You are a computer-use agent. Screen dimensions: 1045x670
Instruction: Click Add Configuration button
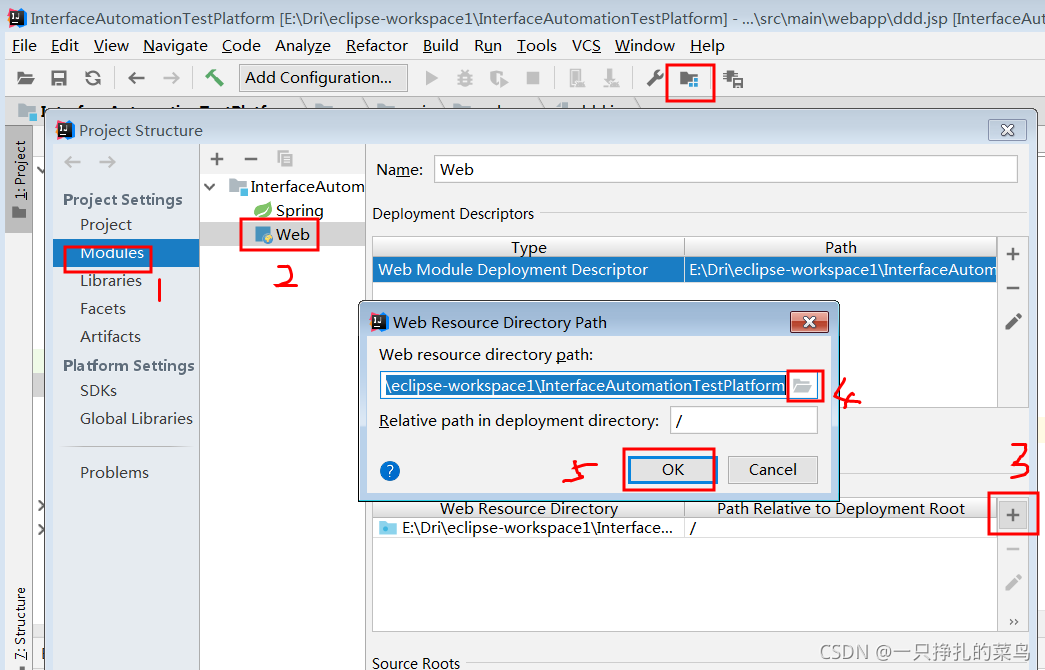coord(323,78)
